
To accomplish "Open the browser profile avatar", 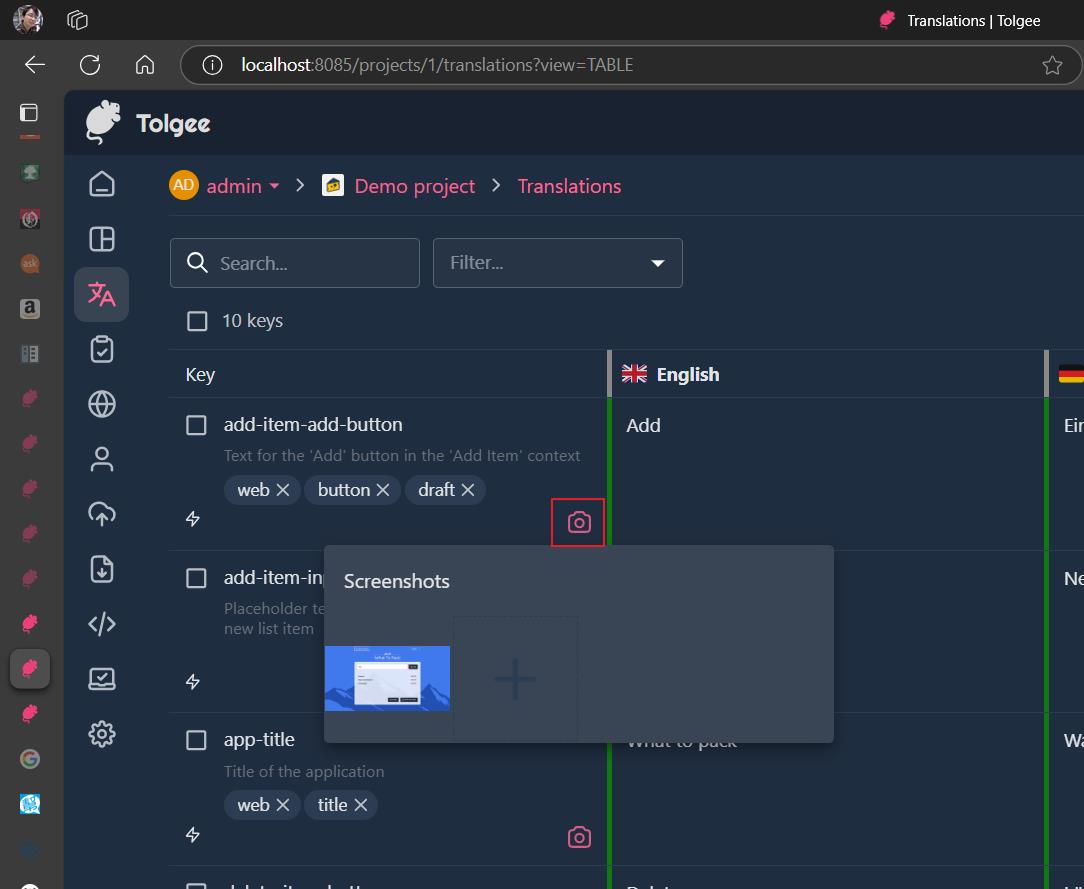I will [28, 20].
